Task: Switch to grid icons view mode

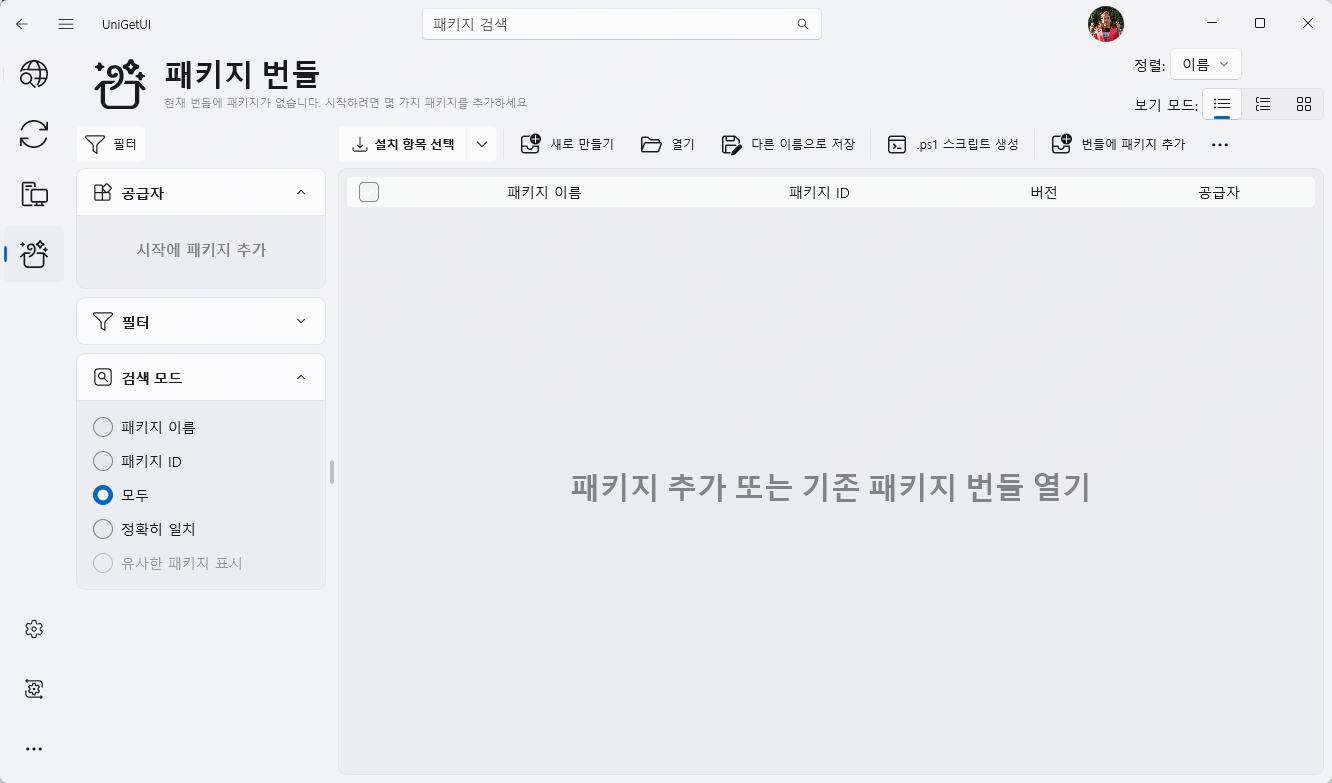Action: 1304,103
